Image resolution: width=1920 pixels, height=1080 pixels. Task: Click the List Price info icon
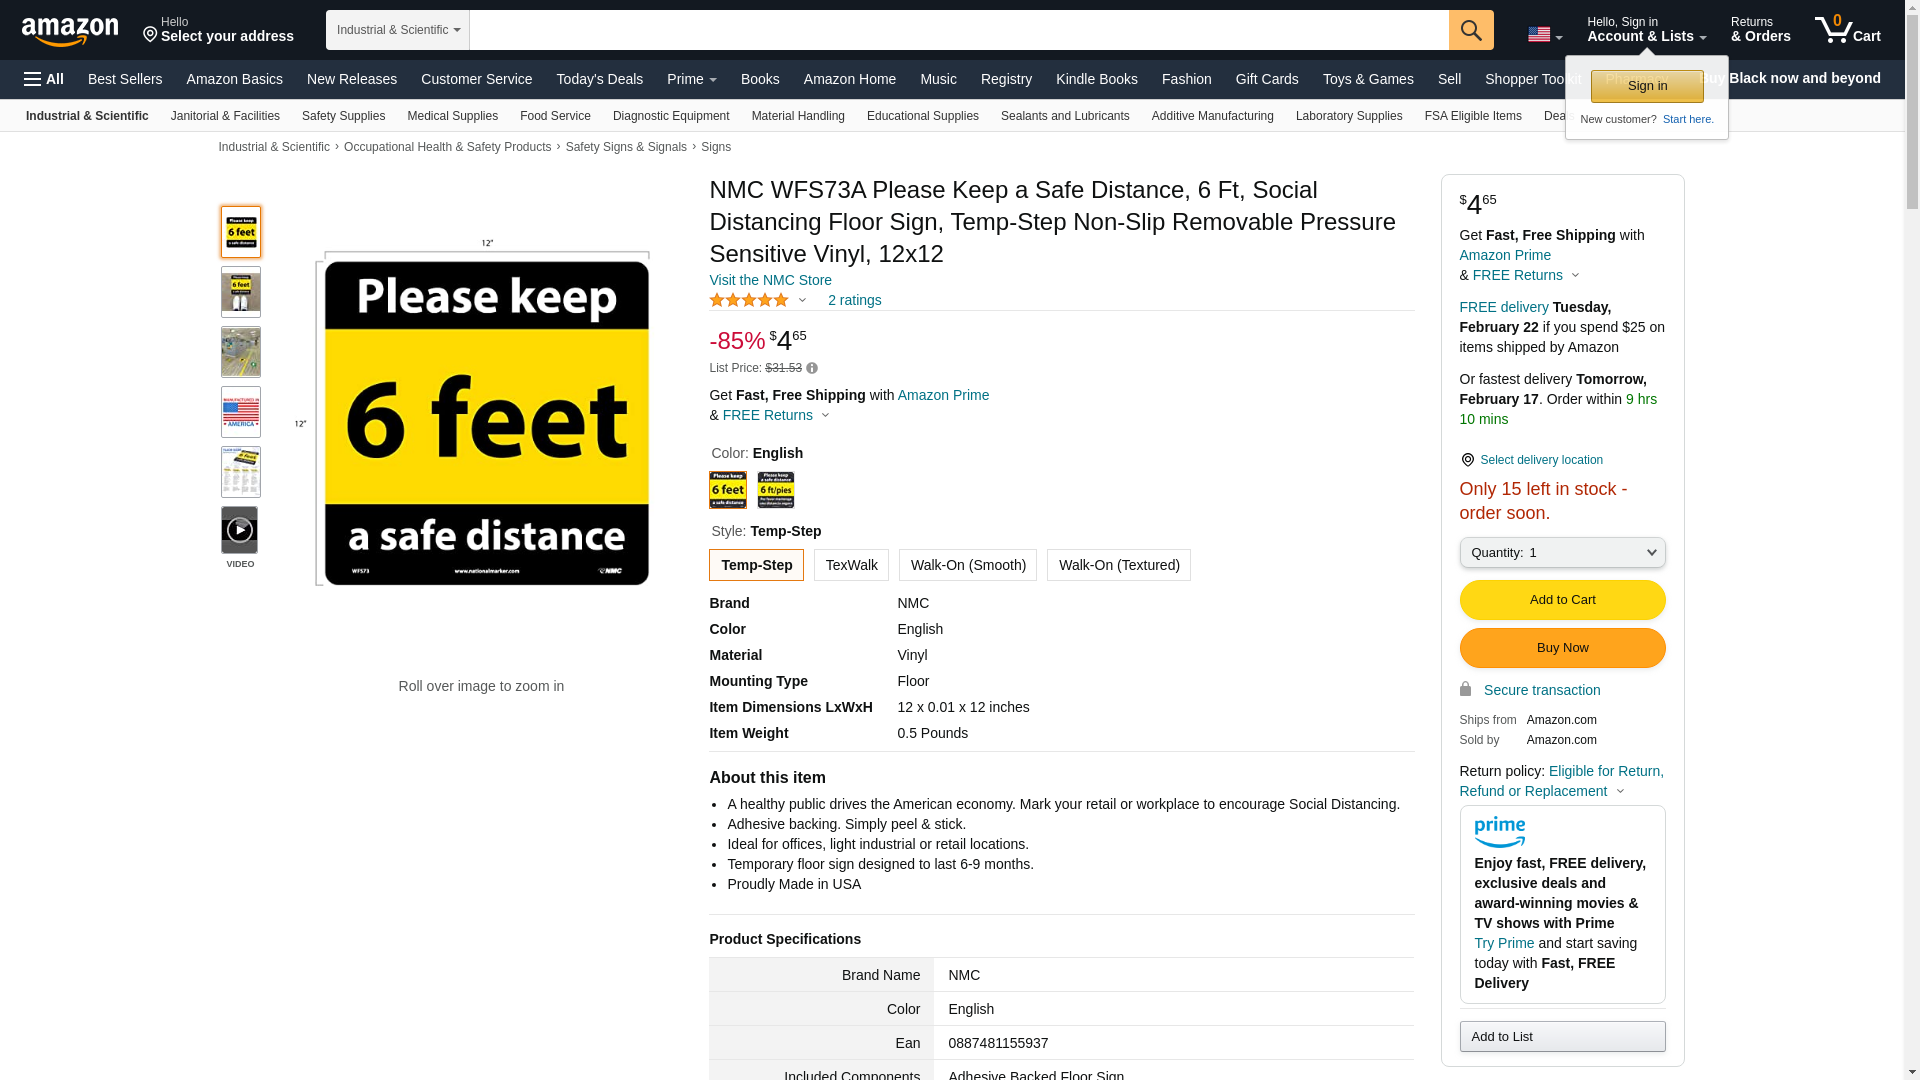tap(812, 369)
